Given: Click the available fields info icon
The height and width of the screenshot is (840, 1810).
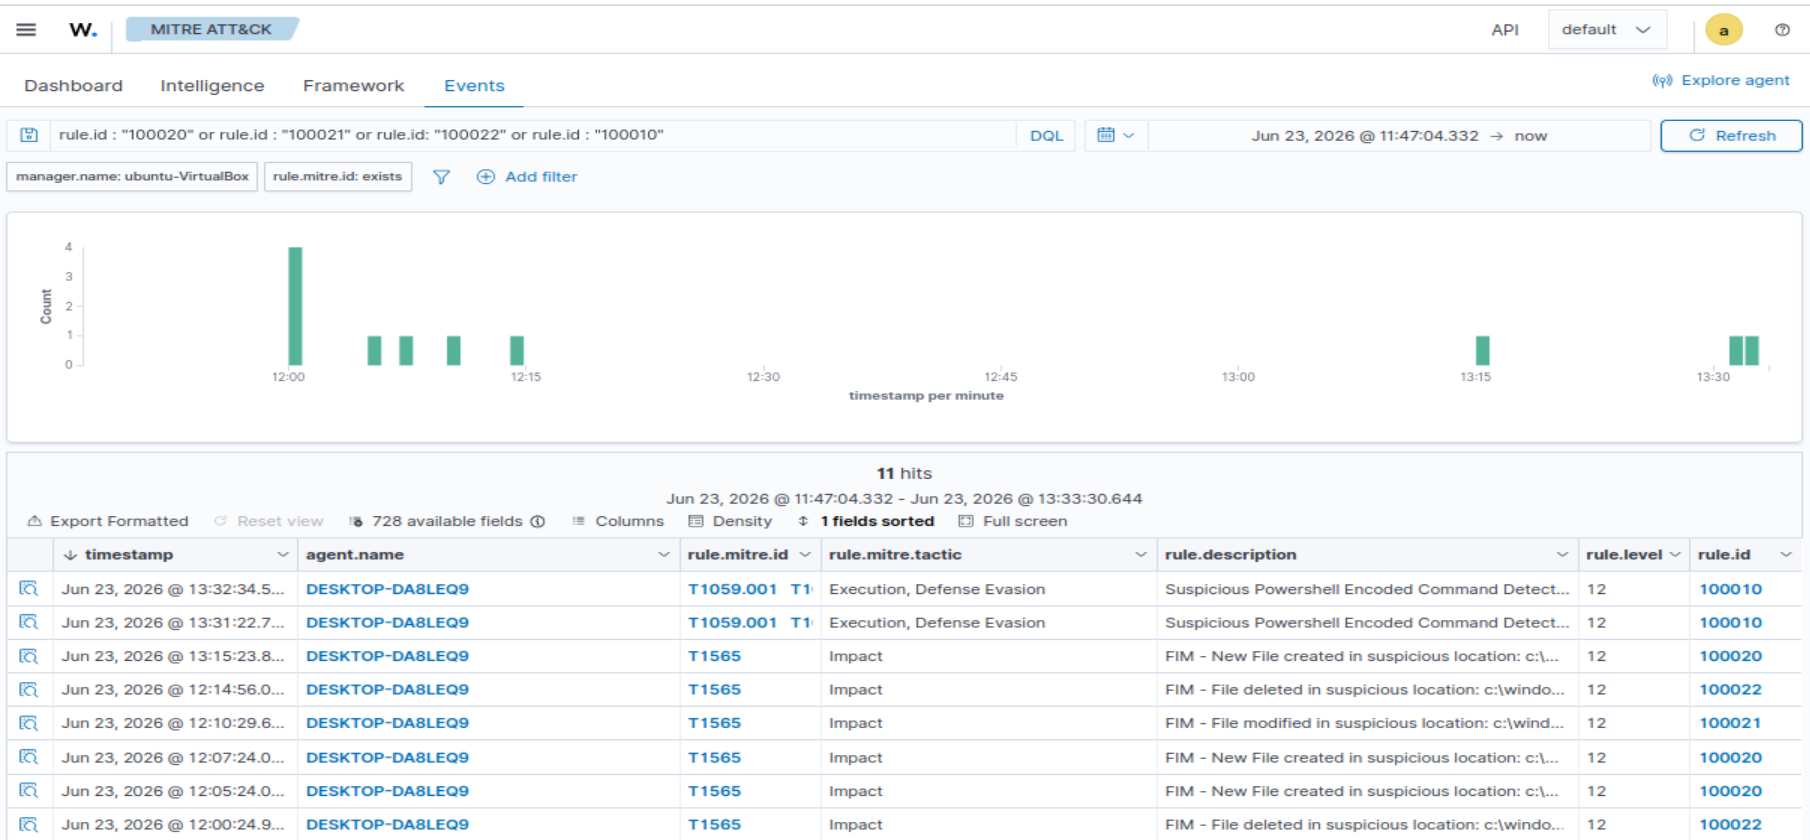Looking at the screenshot, I should tap(538, 521).
